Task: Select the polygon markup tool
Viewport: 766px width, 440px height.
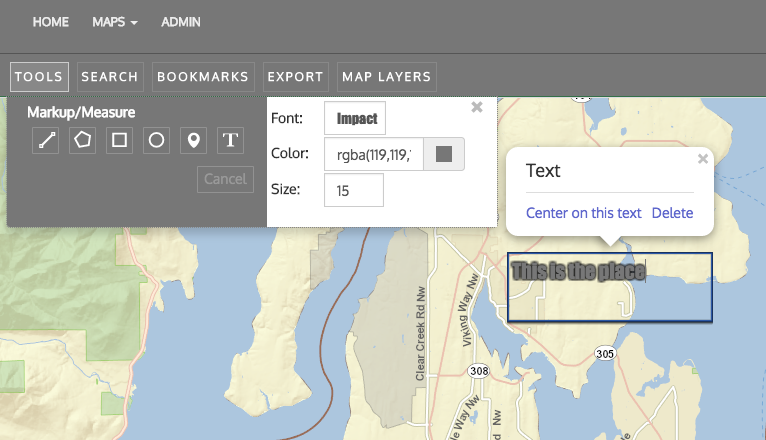Action: (x=83, y=140)
